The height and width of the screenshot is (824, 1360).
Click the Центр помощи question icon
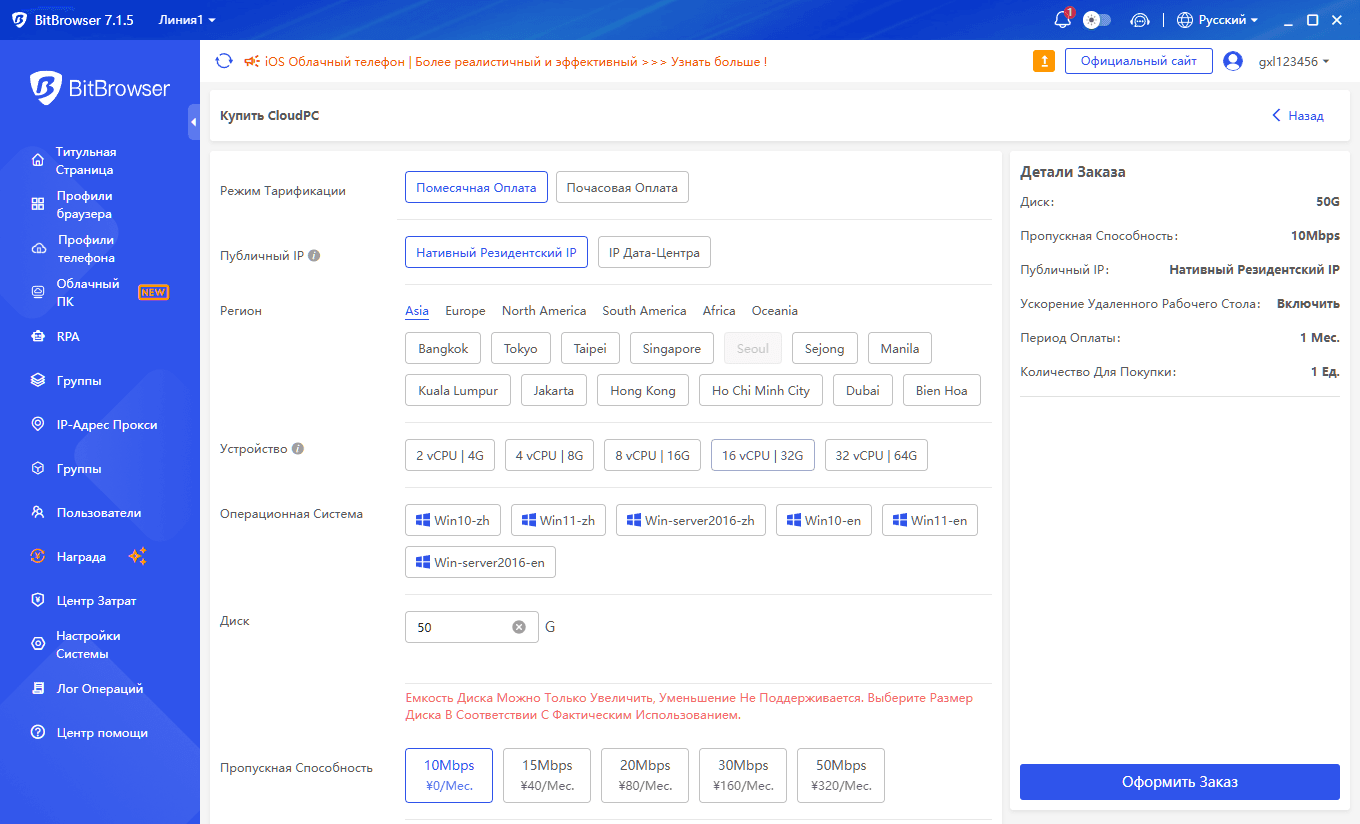pos(38,733)
